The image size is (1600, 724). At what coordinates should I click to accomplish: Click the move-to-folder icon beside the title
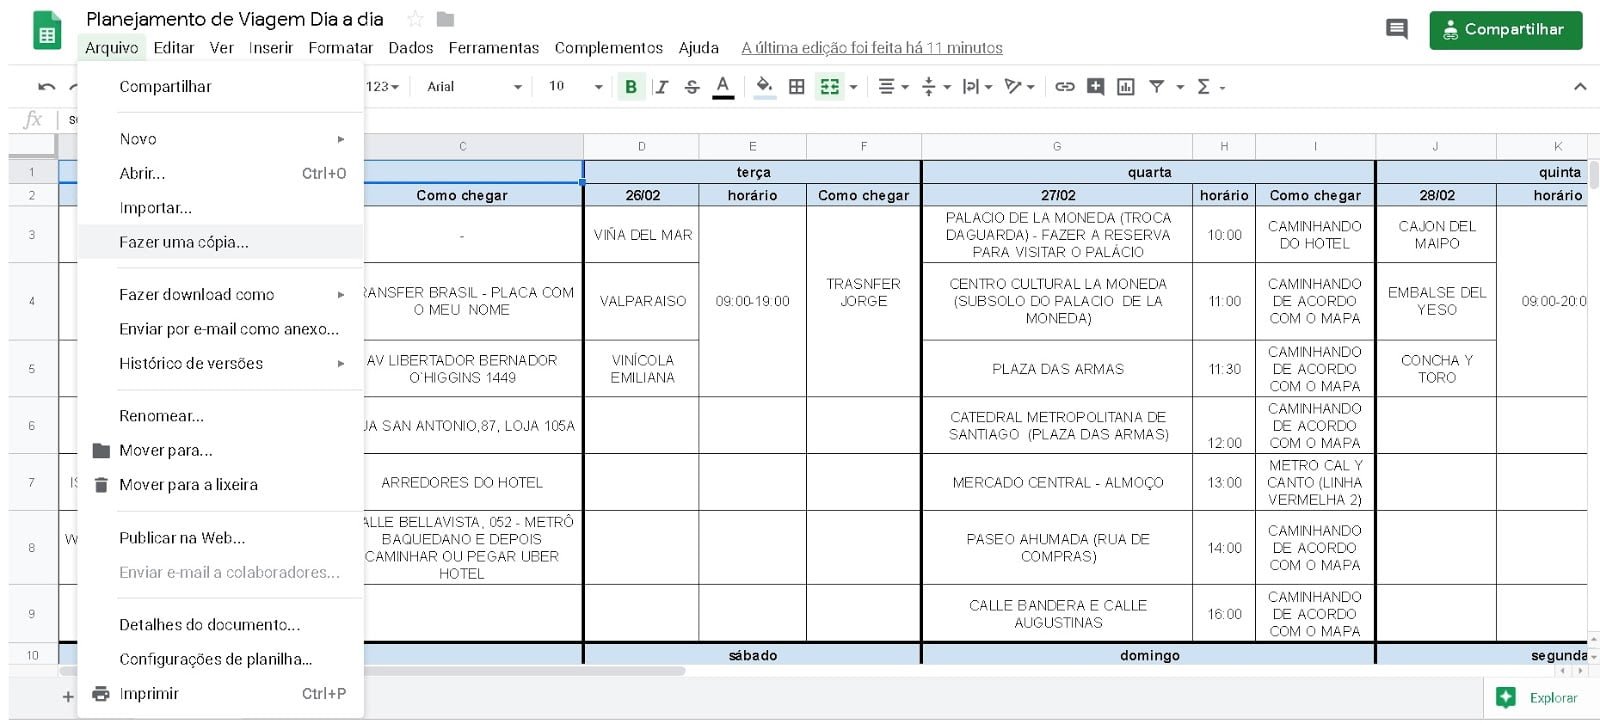click(446, 19)
